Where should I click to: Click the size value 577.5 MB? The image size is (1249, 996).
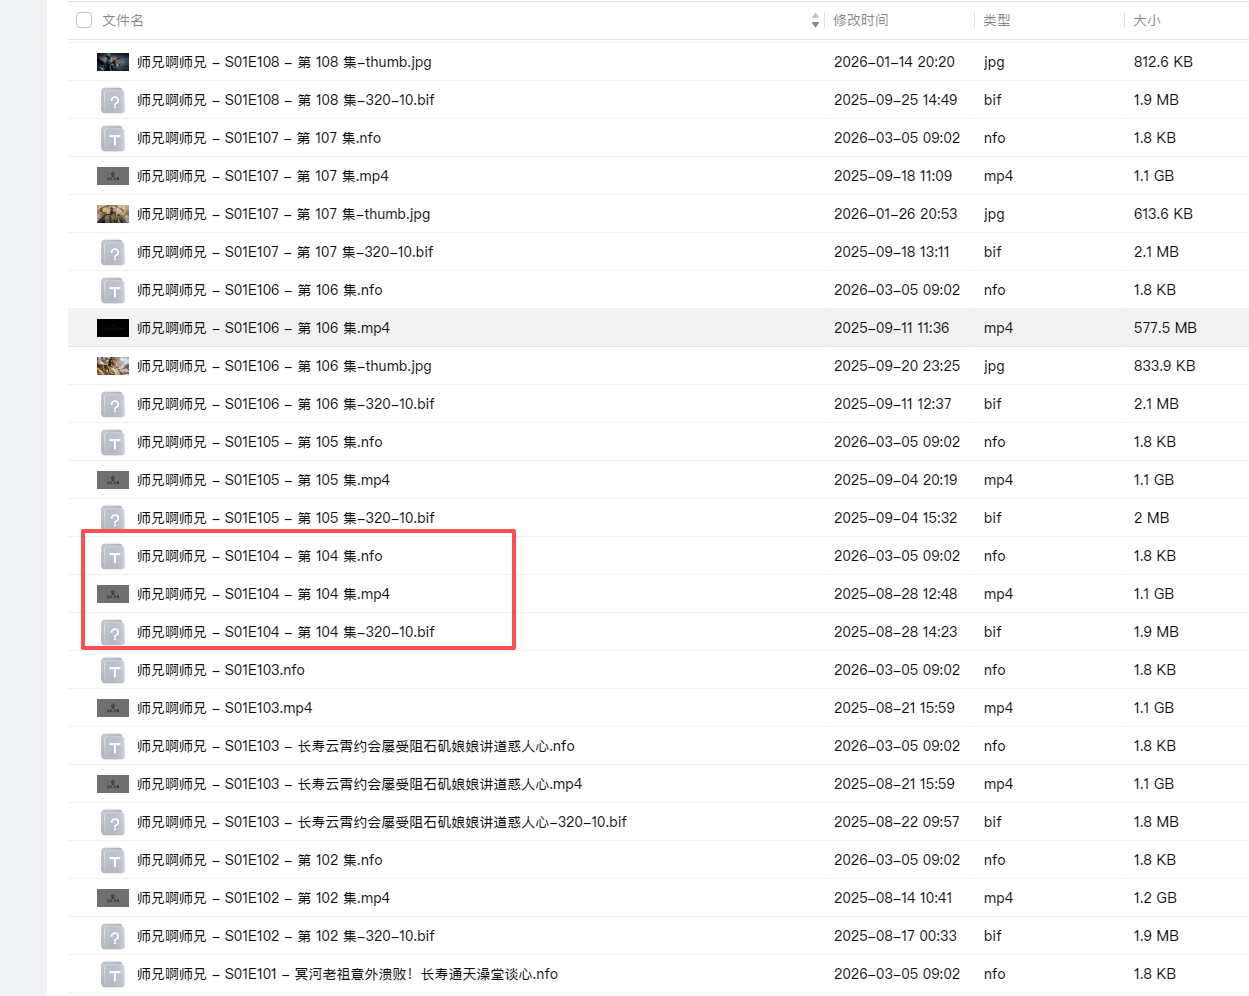point(1165,328)
